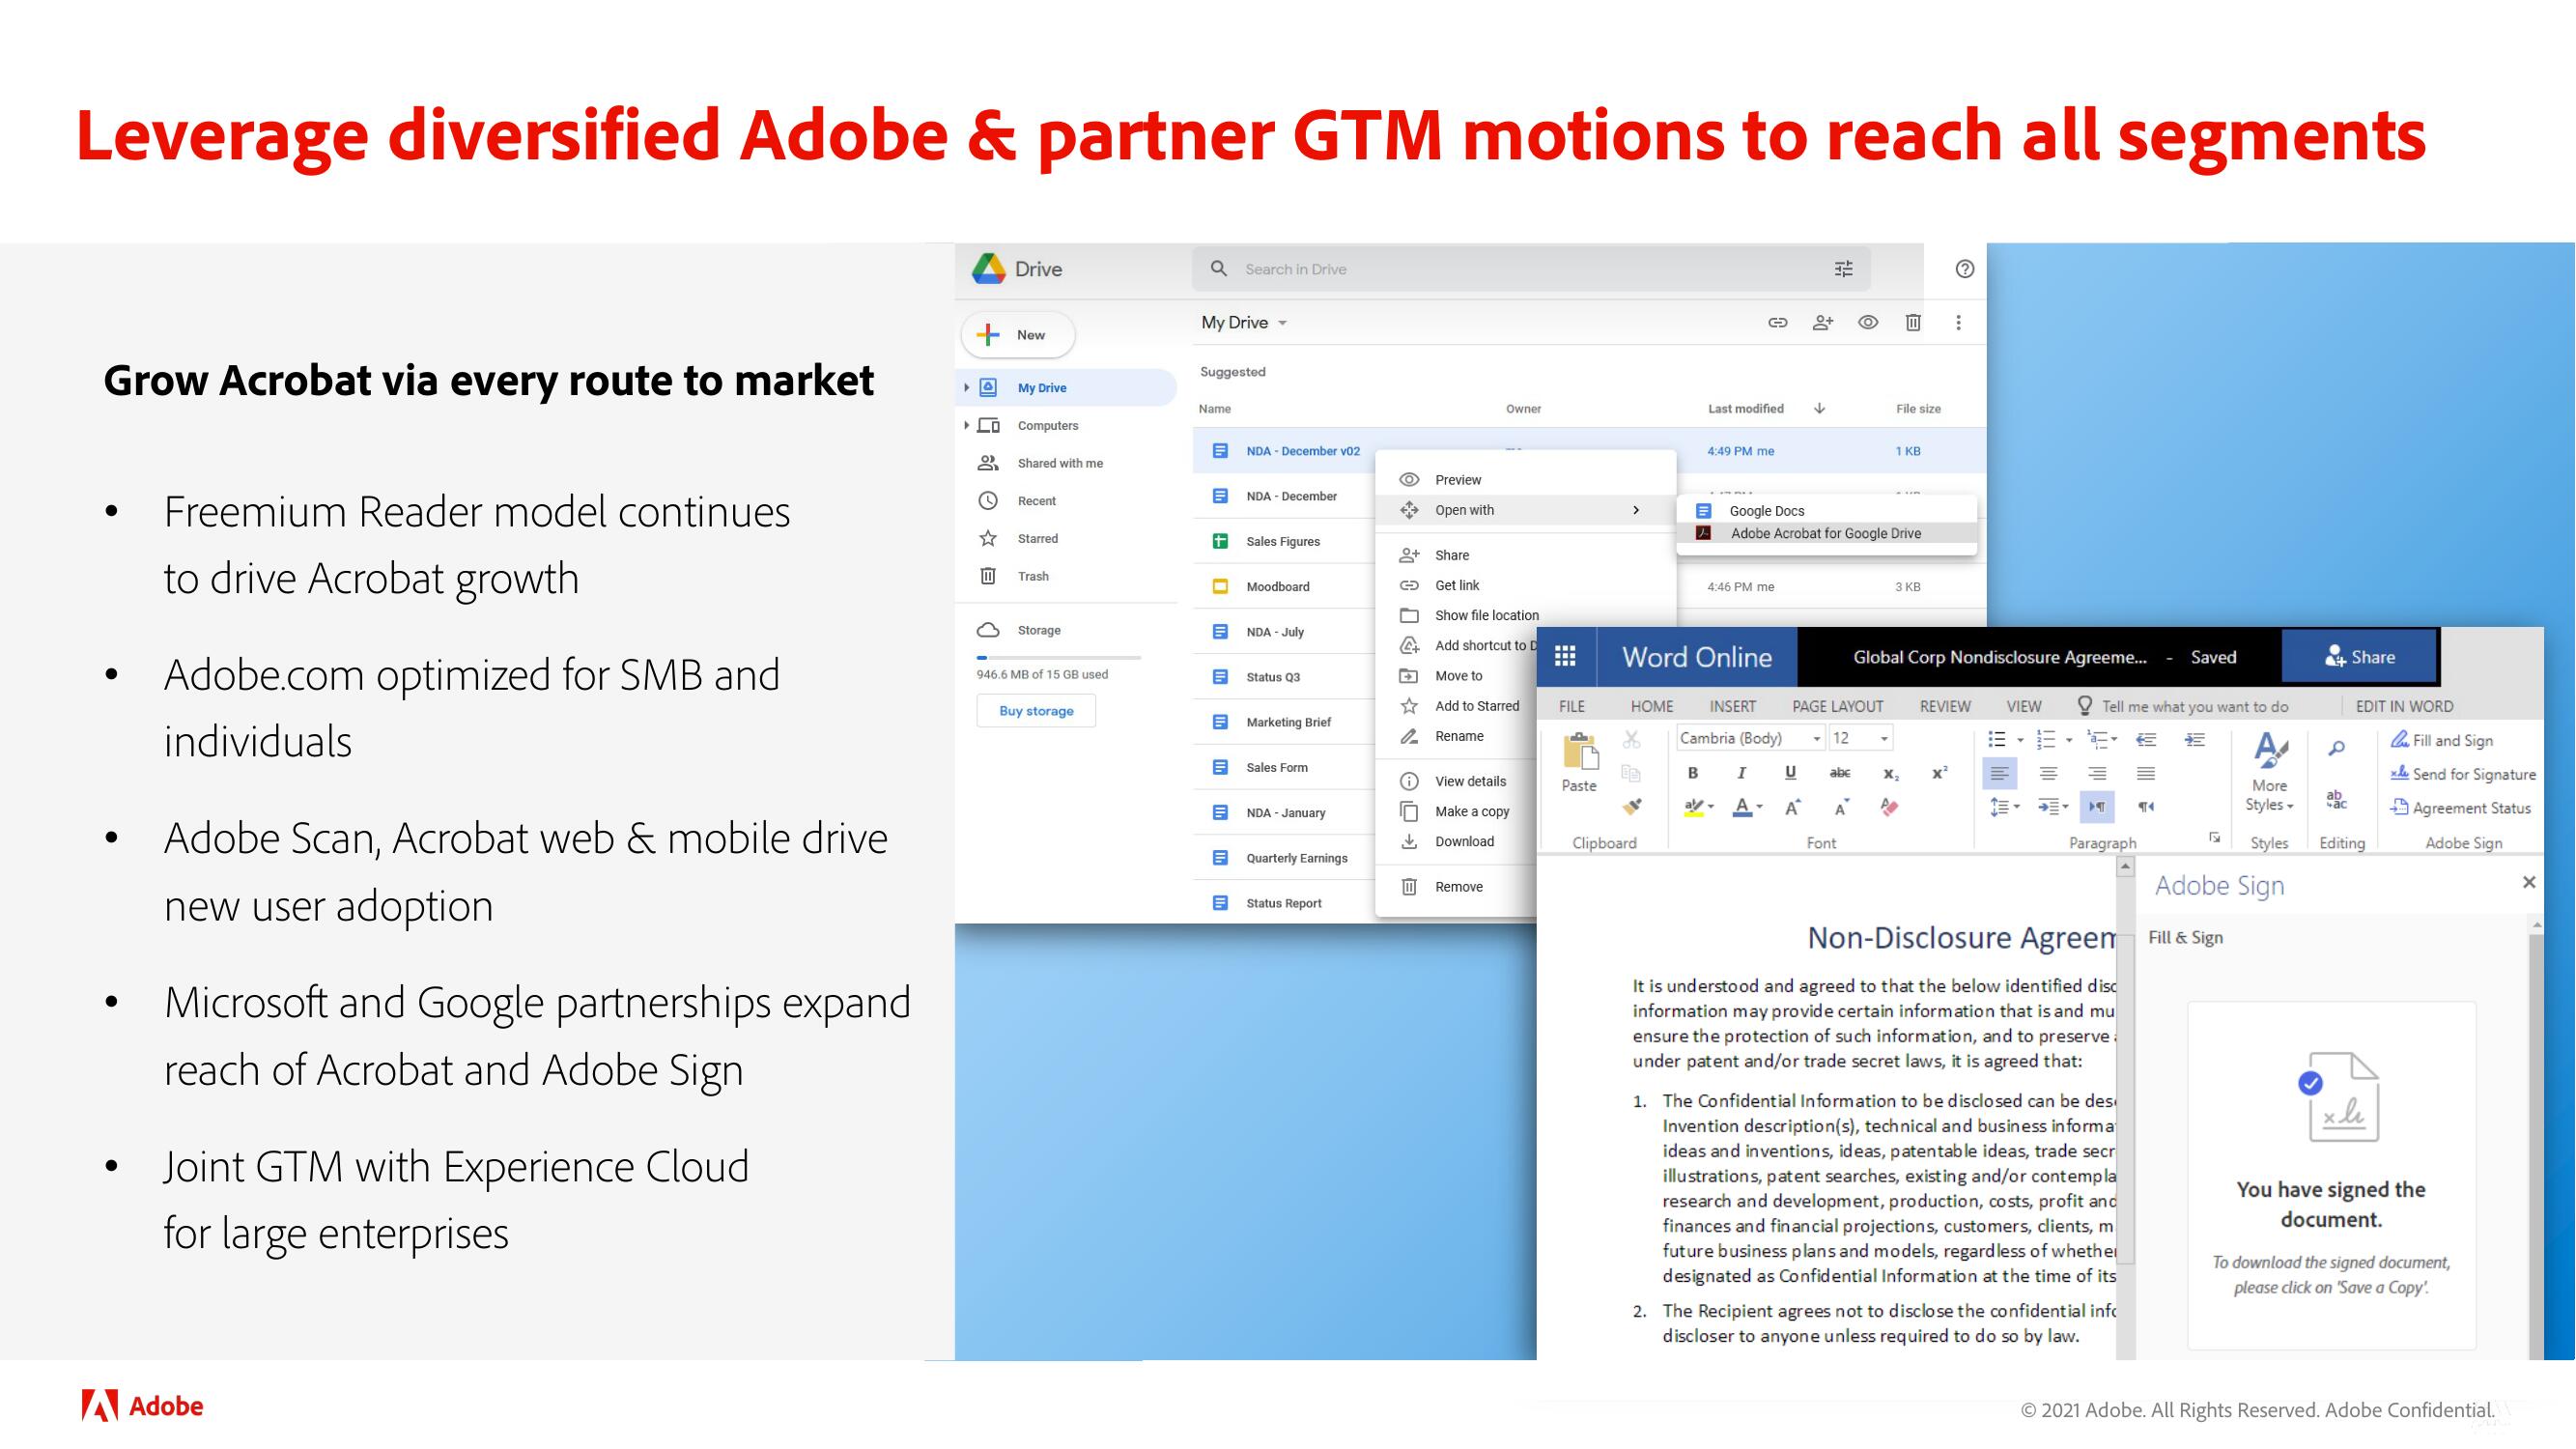Select justify alignment in Paragraph group
Screen dimensions: 2576x1449
[x=2146, y=774]
